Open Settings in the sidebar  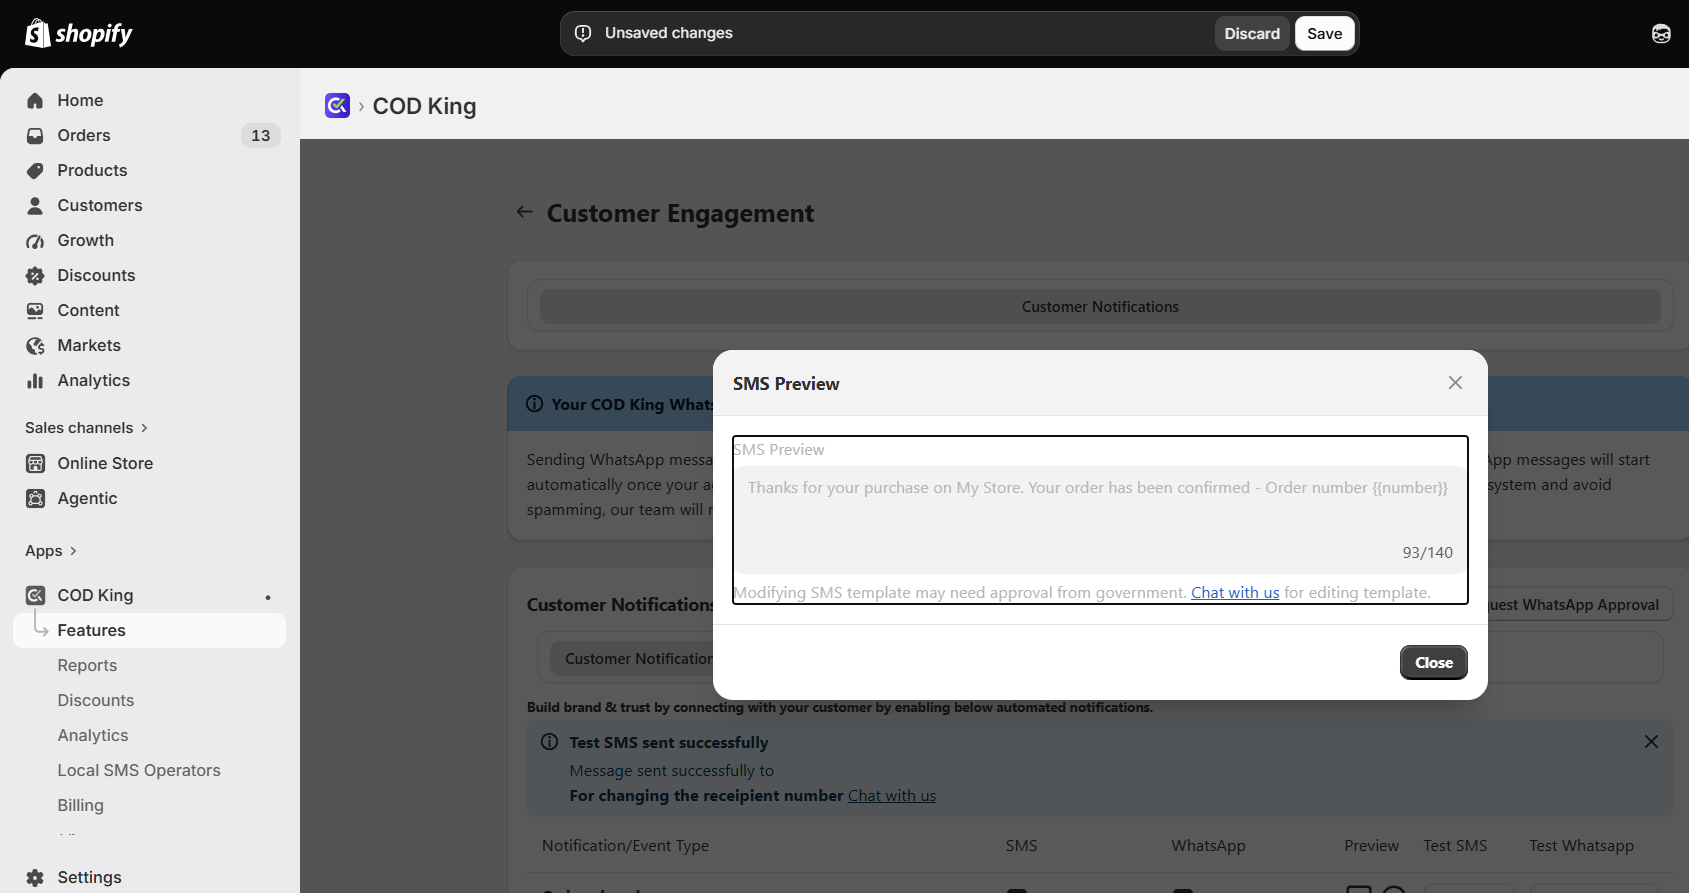click(89, 877)
